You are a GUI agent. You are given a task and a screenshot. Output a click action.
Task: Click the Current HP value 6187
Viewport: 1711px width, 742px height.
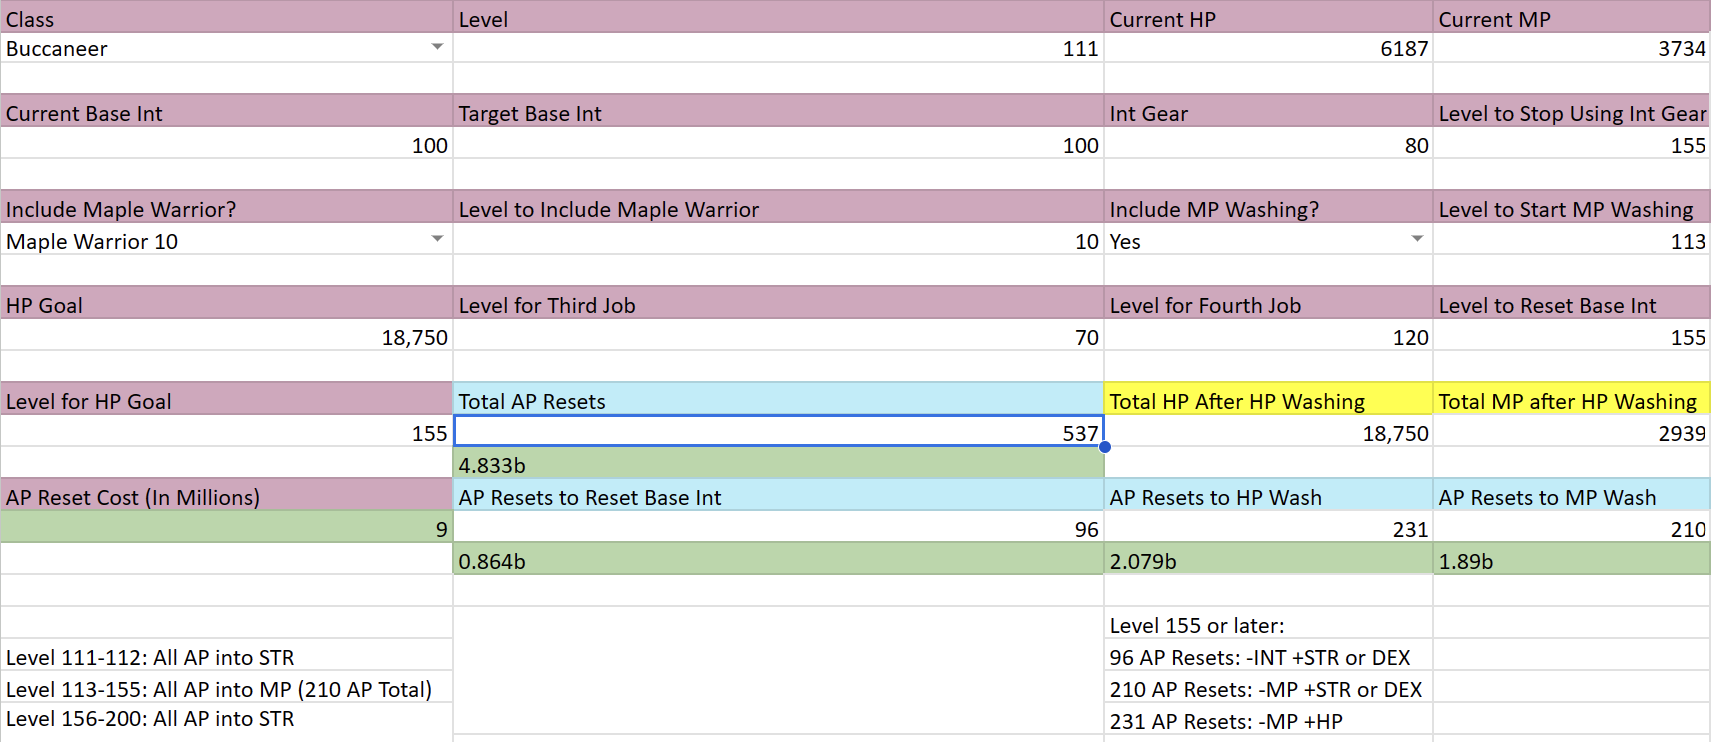pos(1267,49)
